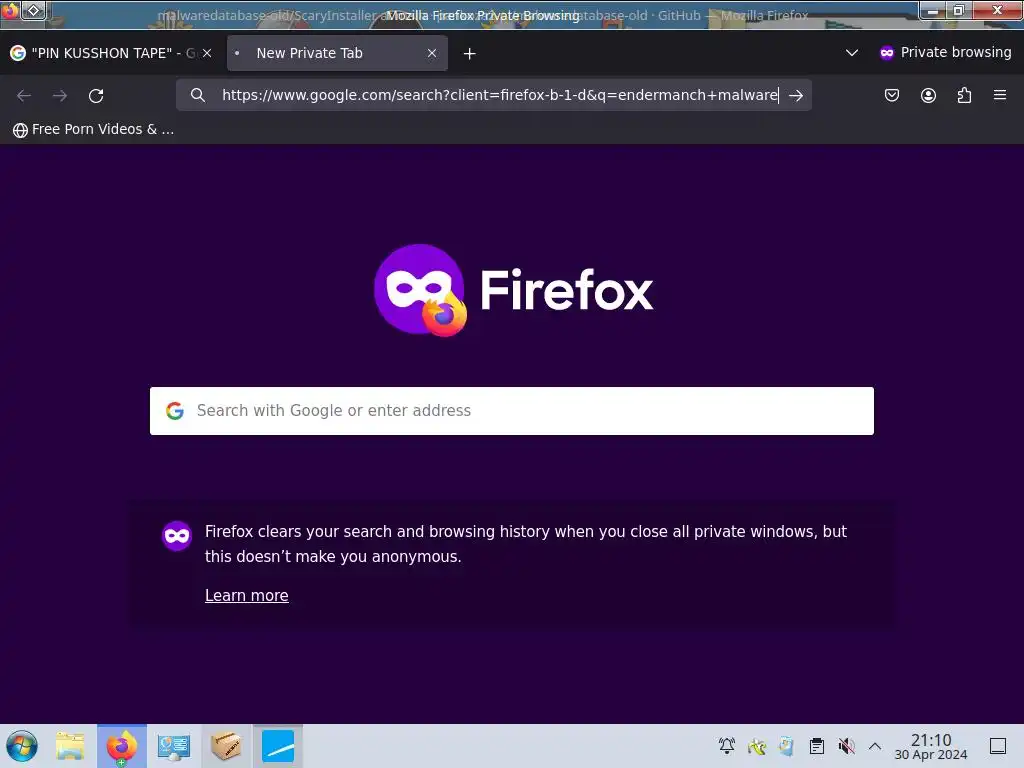Switch to Firefox in the taskbar
Screen dimensions: 1024x768
point(121,746)
